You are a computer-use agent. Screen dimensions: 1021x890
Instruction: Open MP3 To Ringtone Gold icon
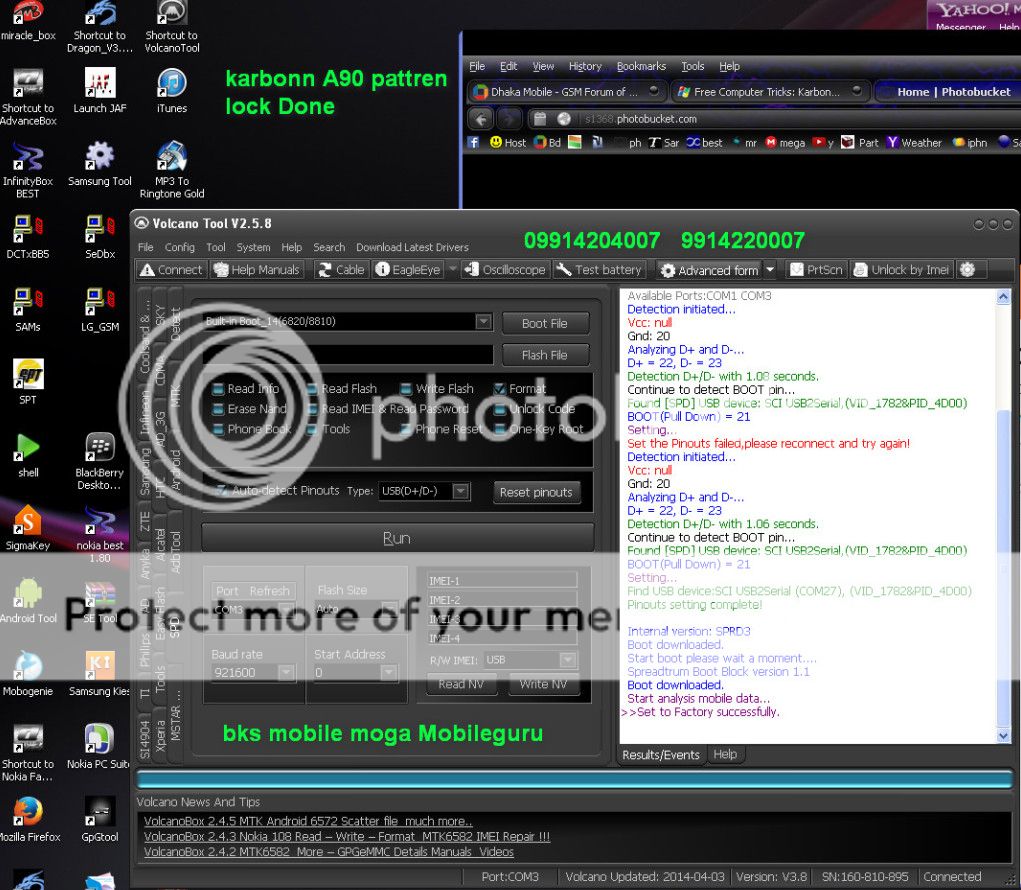[x=172, y=170]
